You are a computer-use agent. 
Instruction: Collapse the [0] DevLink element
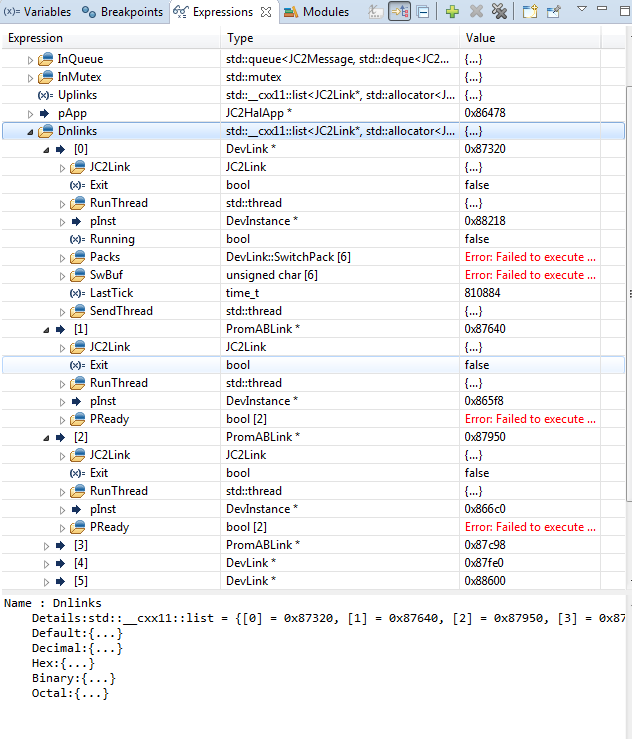46,150
